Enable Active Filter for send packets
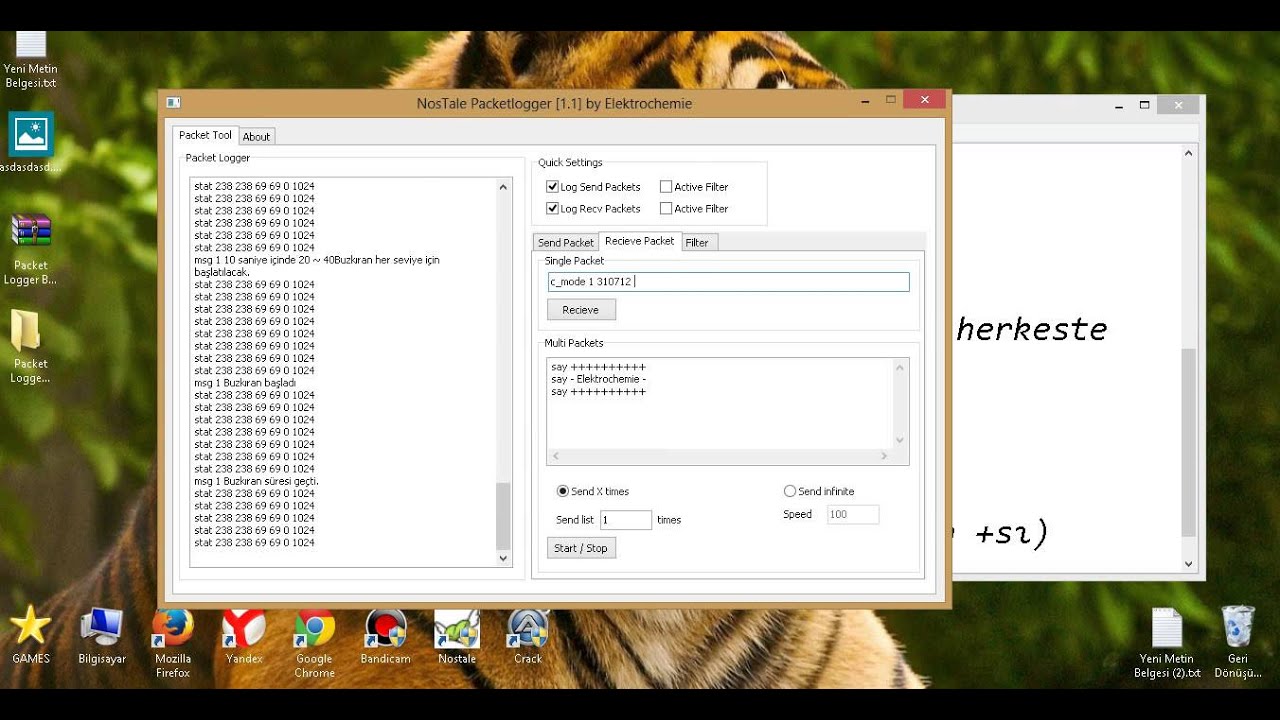The width and height of the screenshot is (1280, 720). [666, 187]
